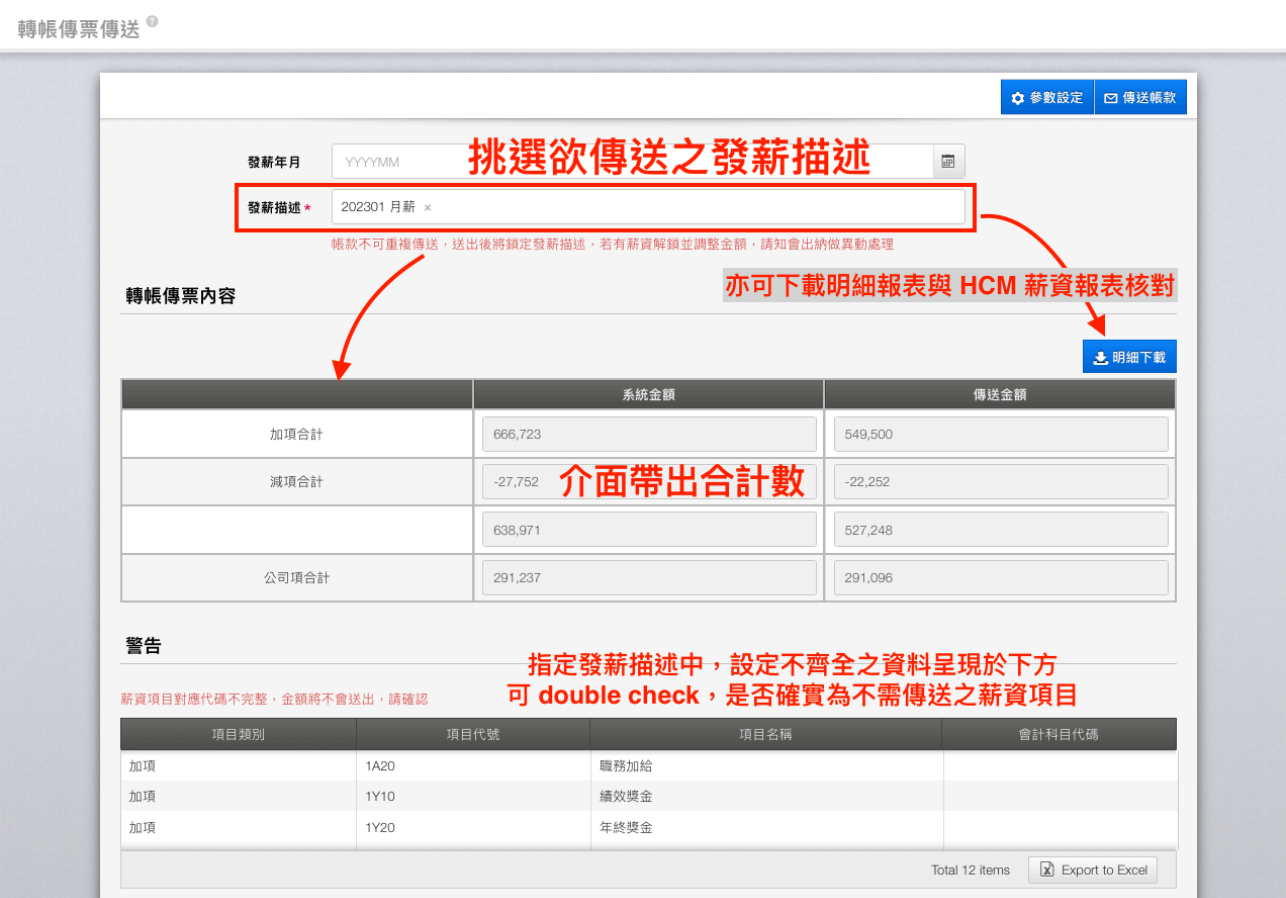
Task: Click the help icon beside 轉帳傳票傳送 title
Action: tap(152, 21)
